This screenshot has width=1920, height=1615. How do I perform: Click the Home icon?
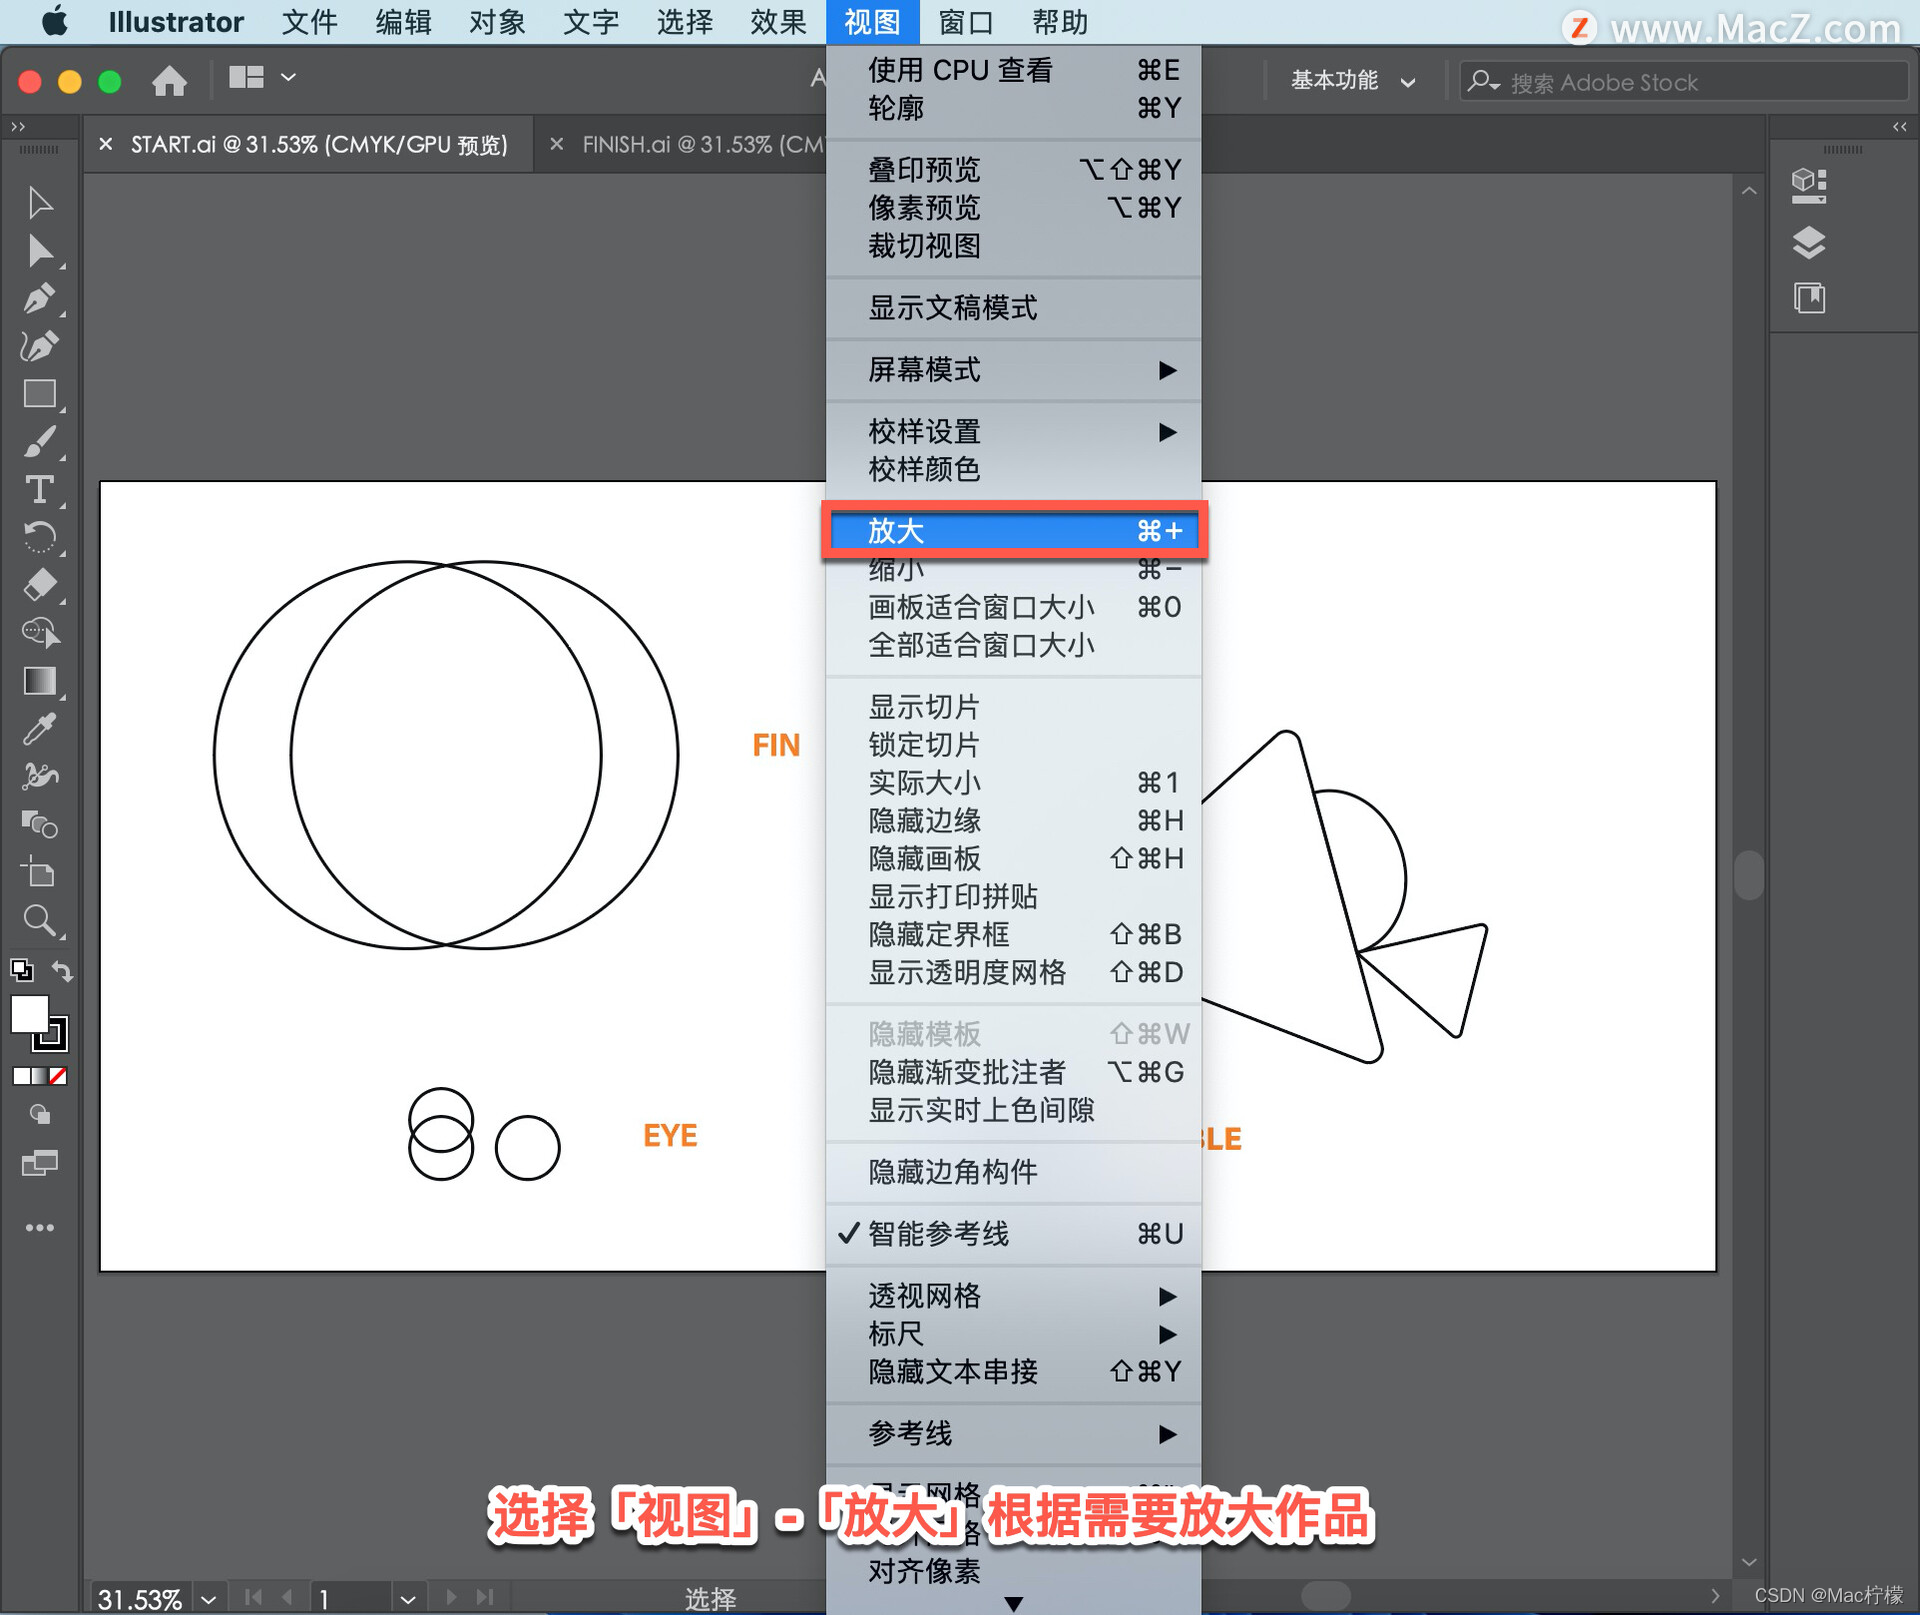coord(169,80)
